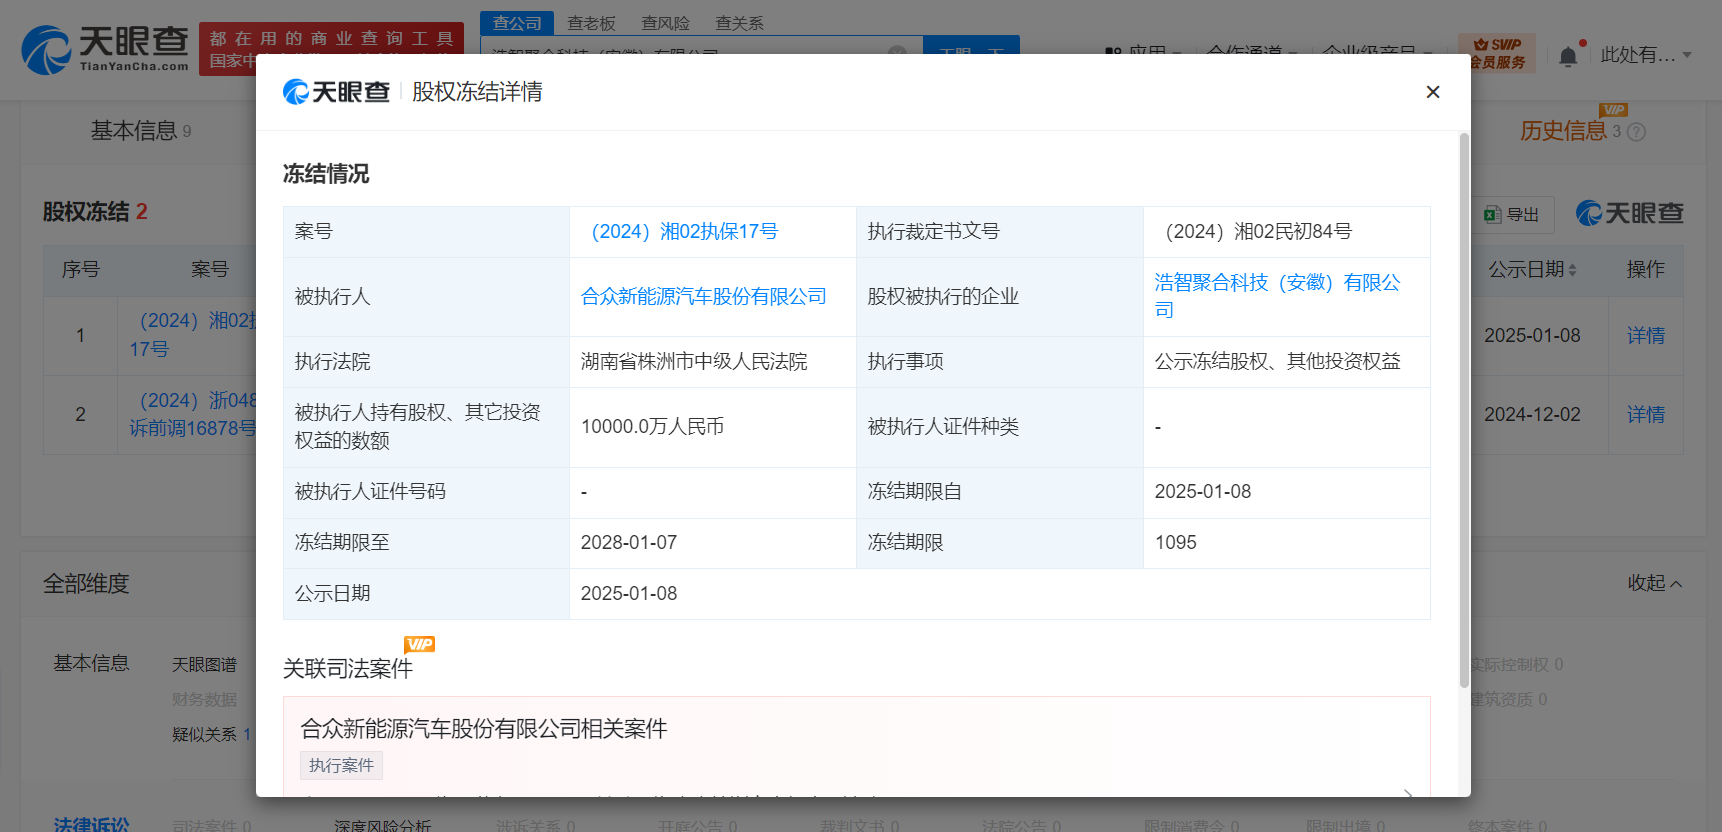Switch to 查风险 search tab

point(665,23)
